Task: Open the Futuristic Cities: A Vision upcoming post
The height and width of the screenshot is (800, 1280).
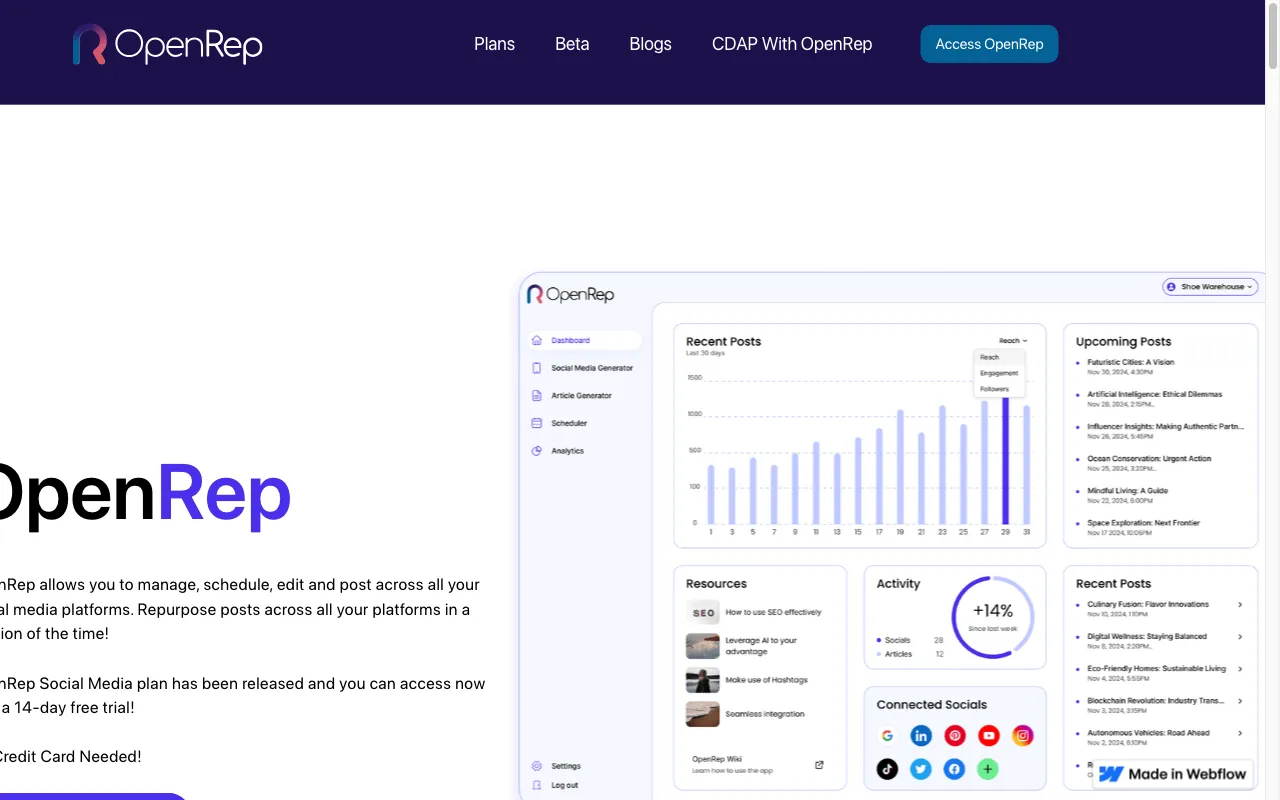Action: pos(1131,362)
